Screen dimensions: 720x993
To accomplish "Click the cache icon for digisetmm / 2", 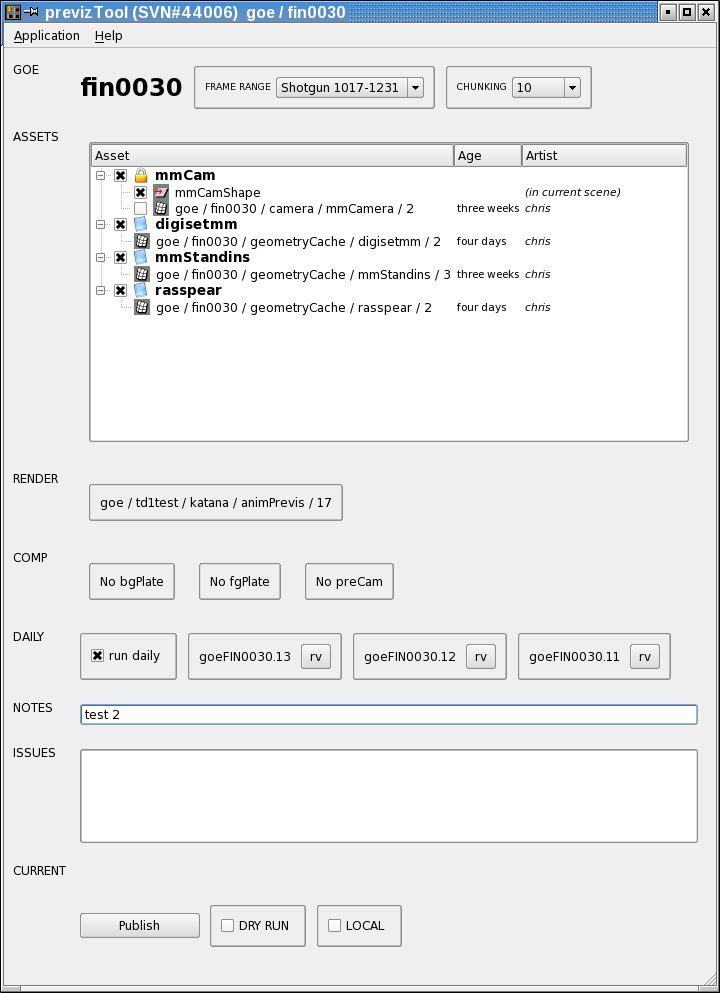I will coord(142,241).
